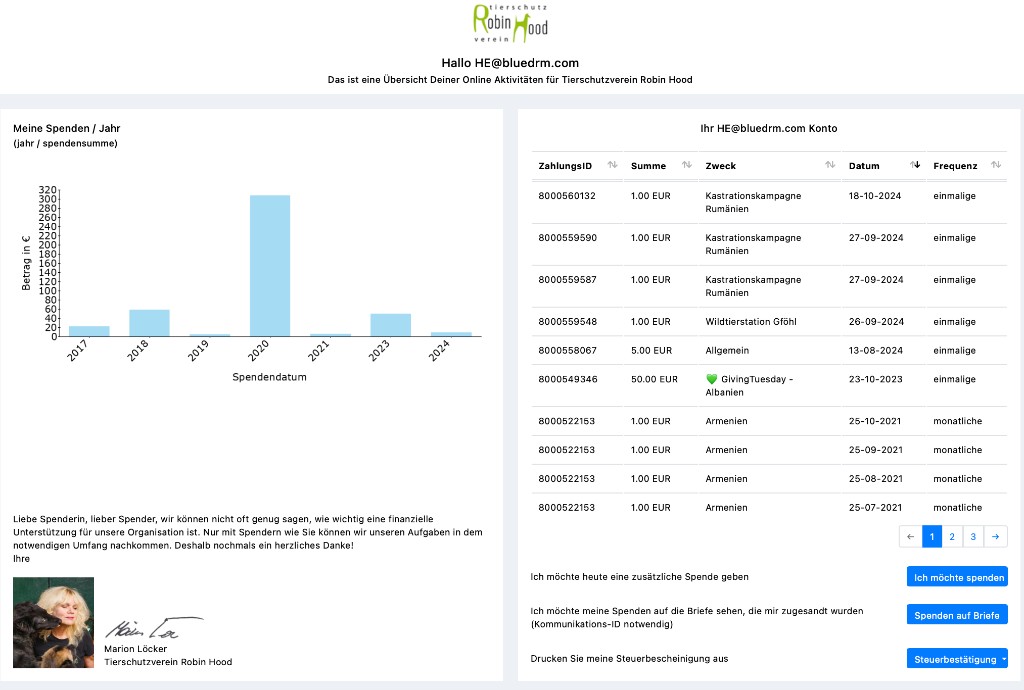This screenshot has height=690, width=1024.
Task: Click the date 25-07-2021
Action: click(x=875, y=507)
